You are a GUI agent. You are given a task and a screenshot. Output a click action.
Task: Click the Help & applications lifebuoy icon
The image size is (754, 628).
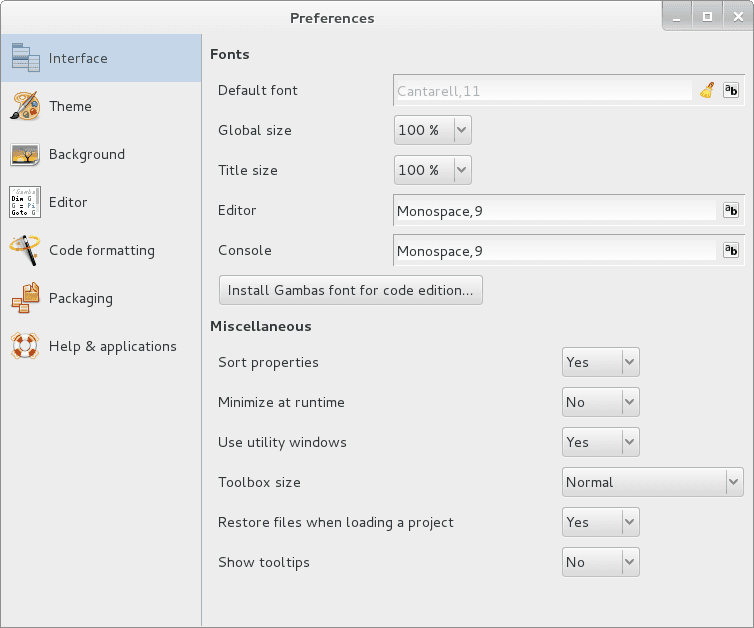25,346
